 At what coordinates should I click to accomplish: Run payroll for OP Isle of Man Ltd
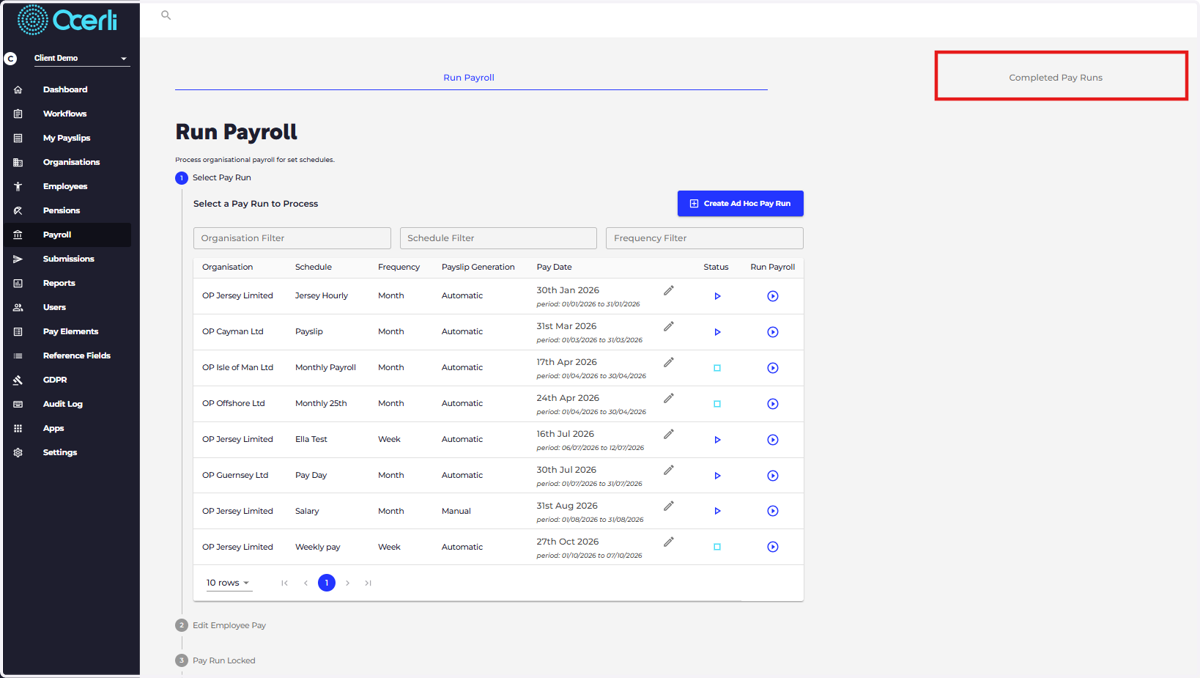(x=773, y=368)
